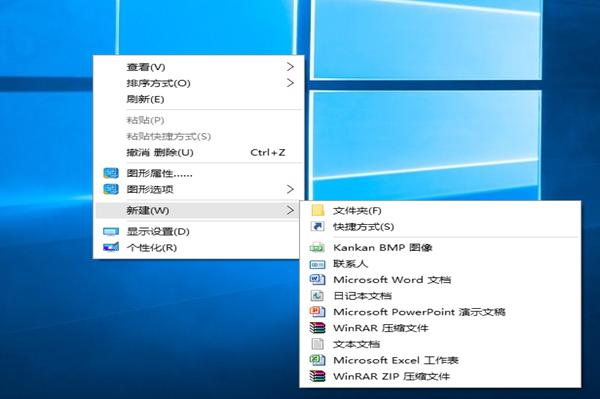Click the folder icon beside 文件夹(F)
The width and height of the screenshot is (600, 399).
coord(318,210)
